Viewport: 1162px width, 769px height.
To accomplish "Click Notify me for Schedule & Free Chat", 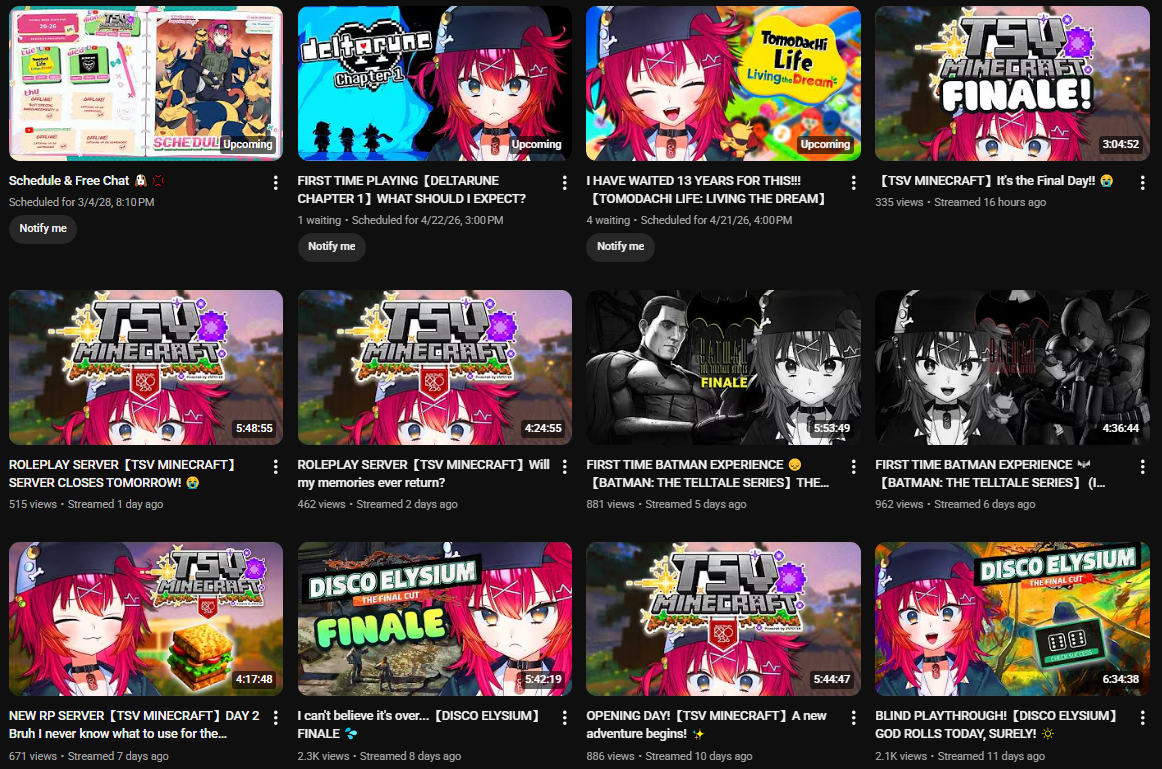I will pos(43,228).
